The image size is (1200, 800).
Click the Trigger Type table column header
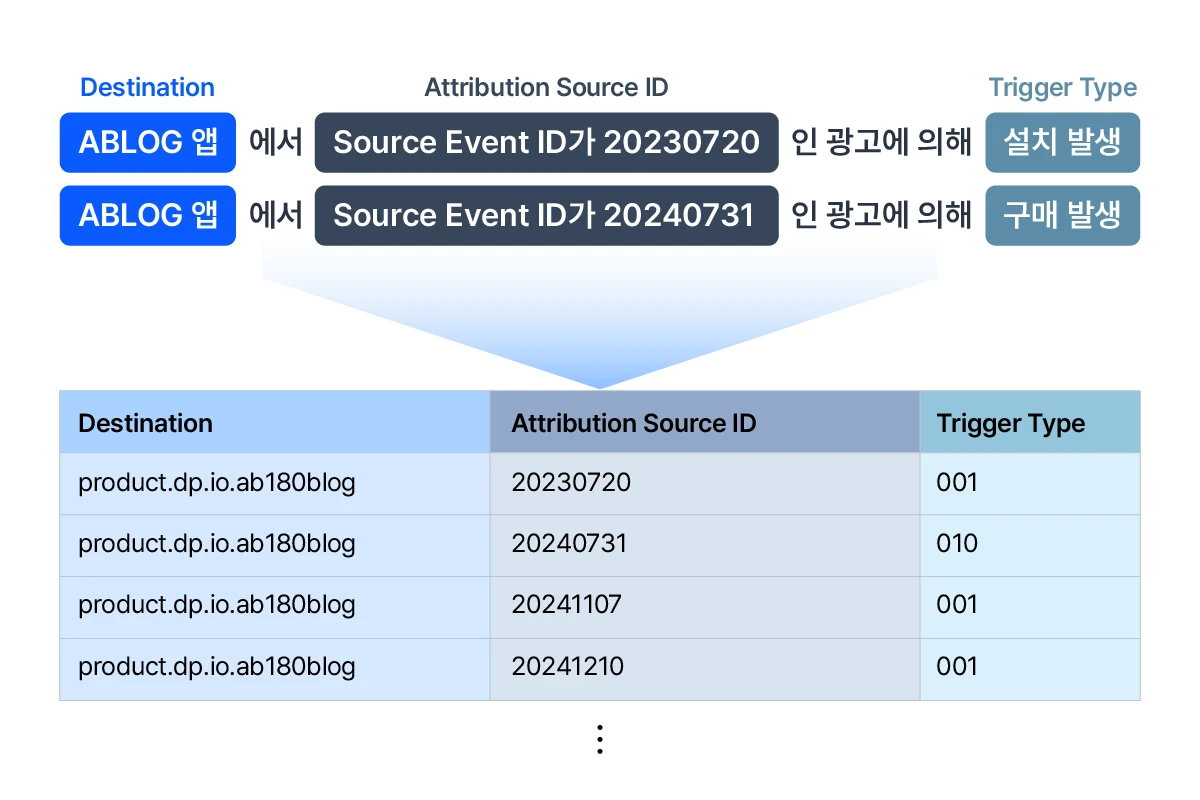pyautogui.click(x=1010, y=423)
